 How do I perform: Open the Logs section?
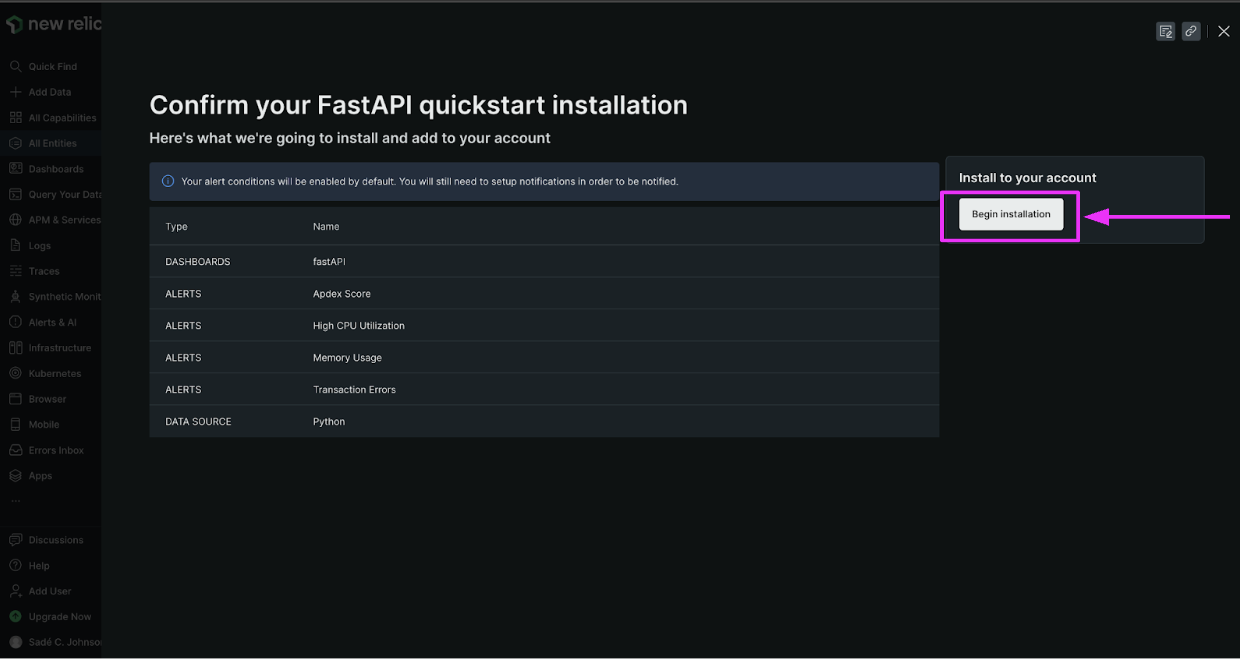pos(36,245)
